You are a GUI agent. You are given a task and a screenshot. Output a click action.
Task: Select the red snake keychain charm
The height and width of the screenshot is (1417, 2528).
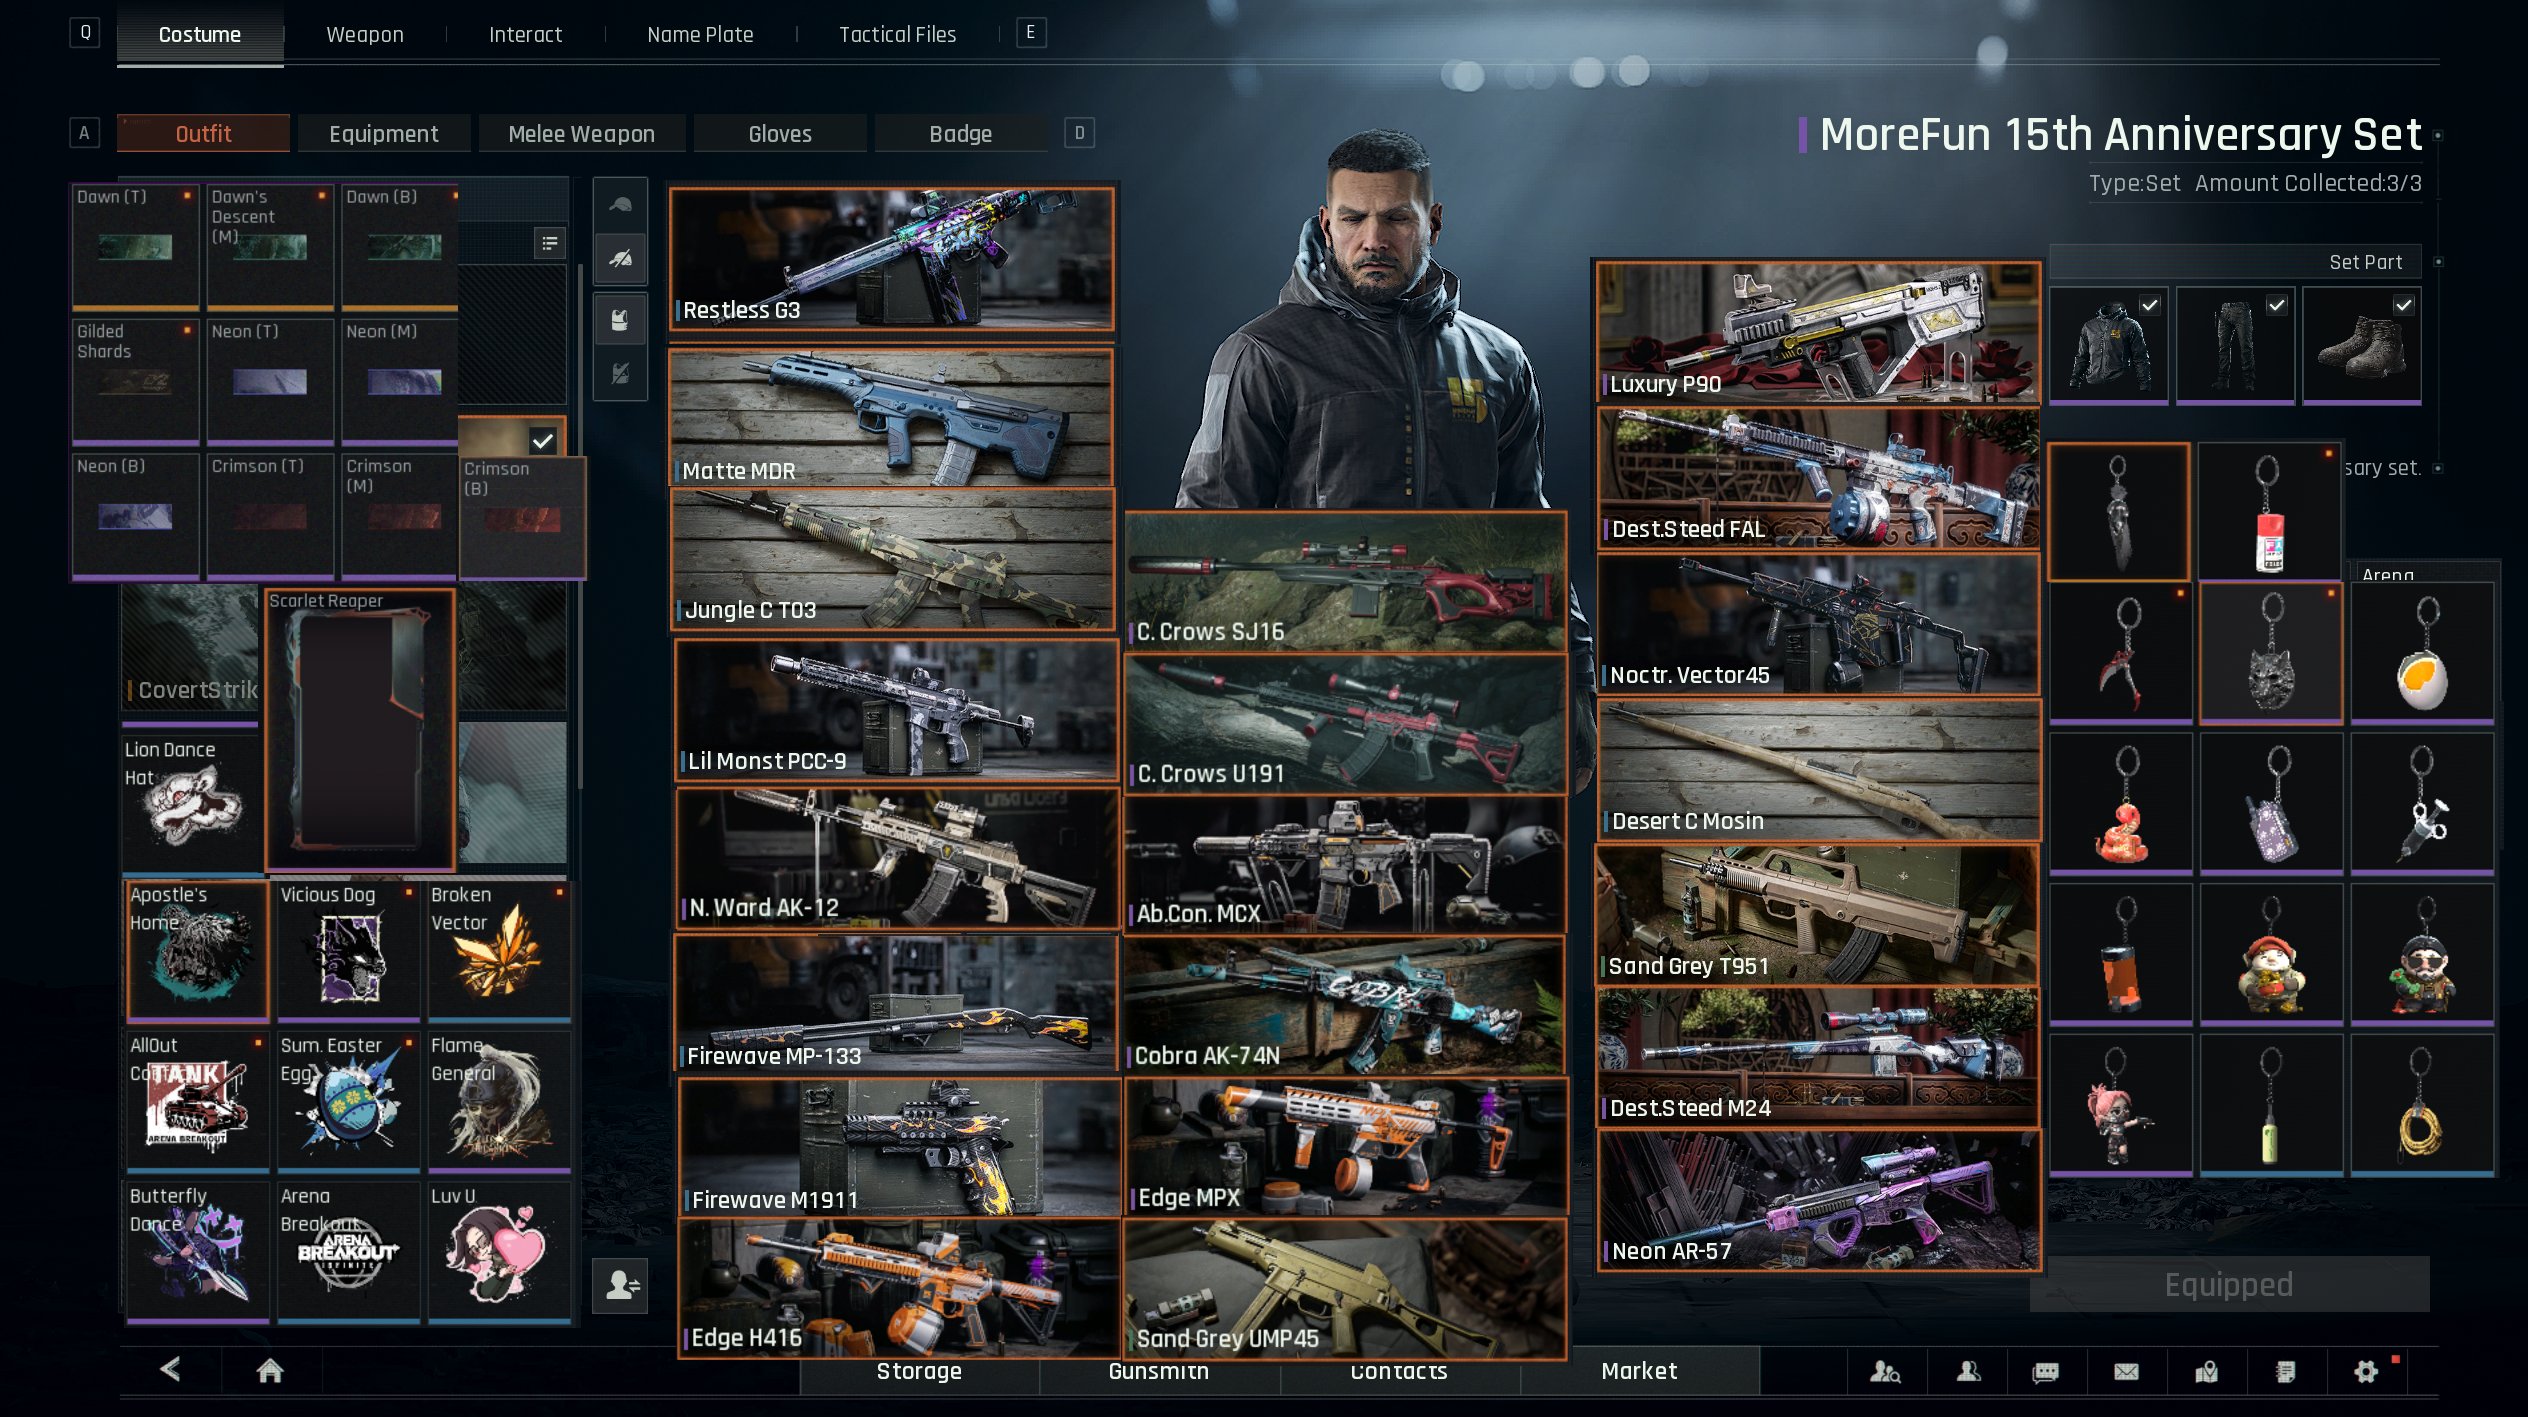click(2120, 804)
